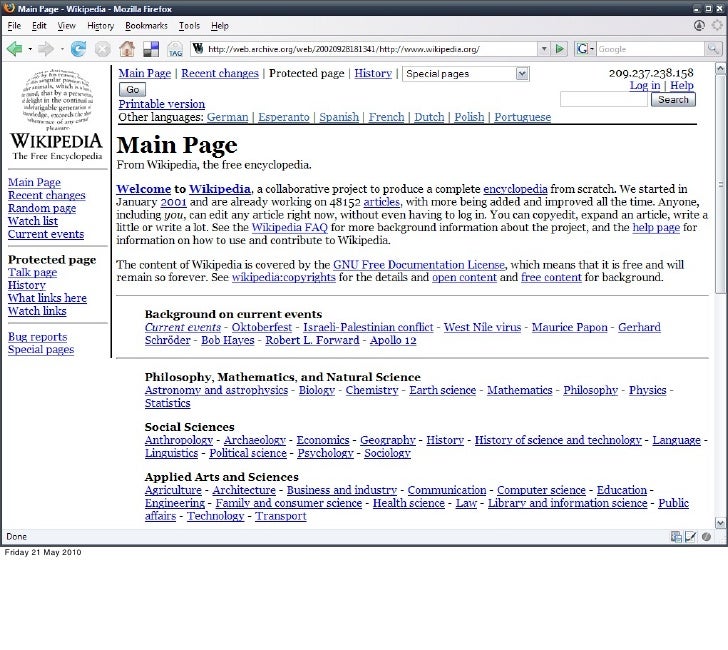Open the Google search engine selector
The image size is (728, 650).
(585, 49)
